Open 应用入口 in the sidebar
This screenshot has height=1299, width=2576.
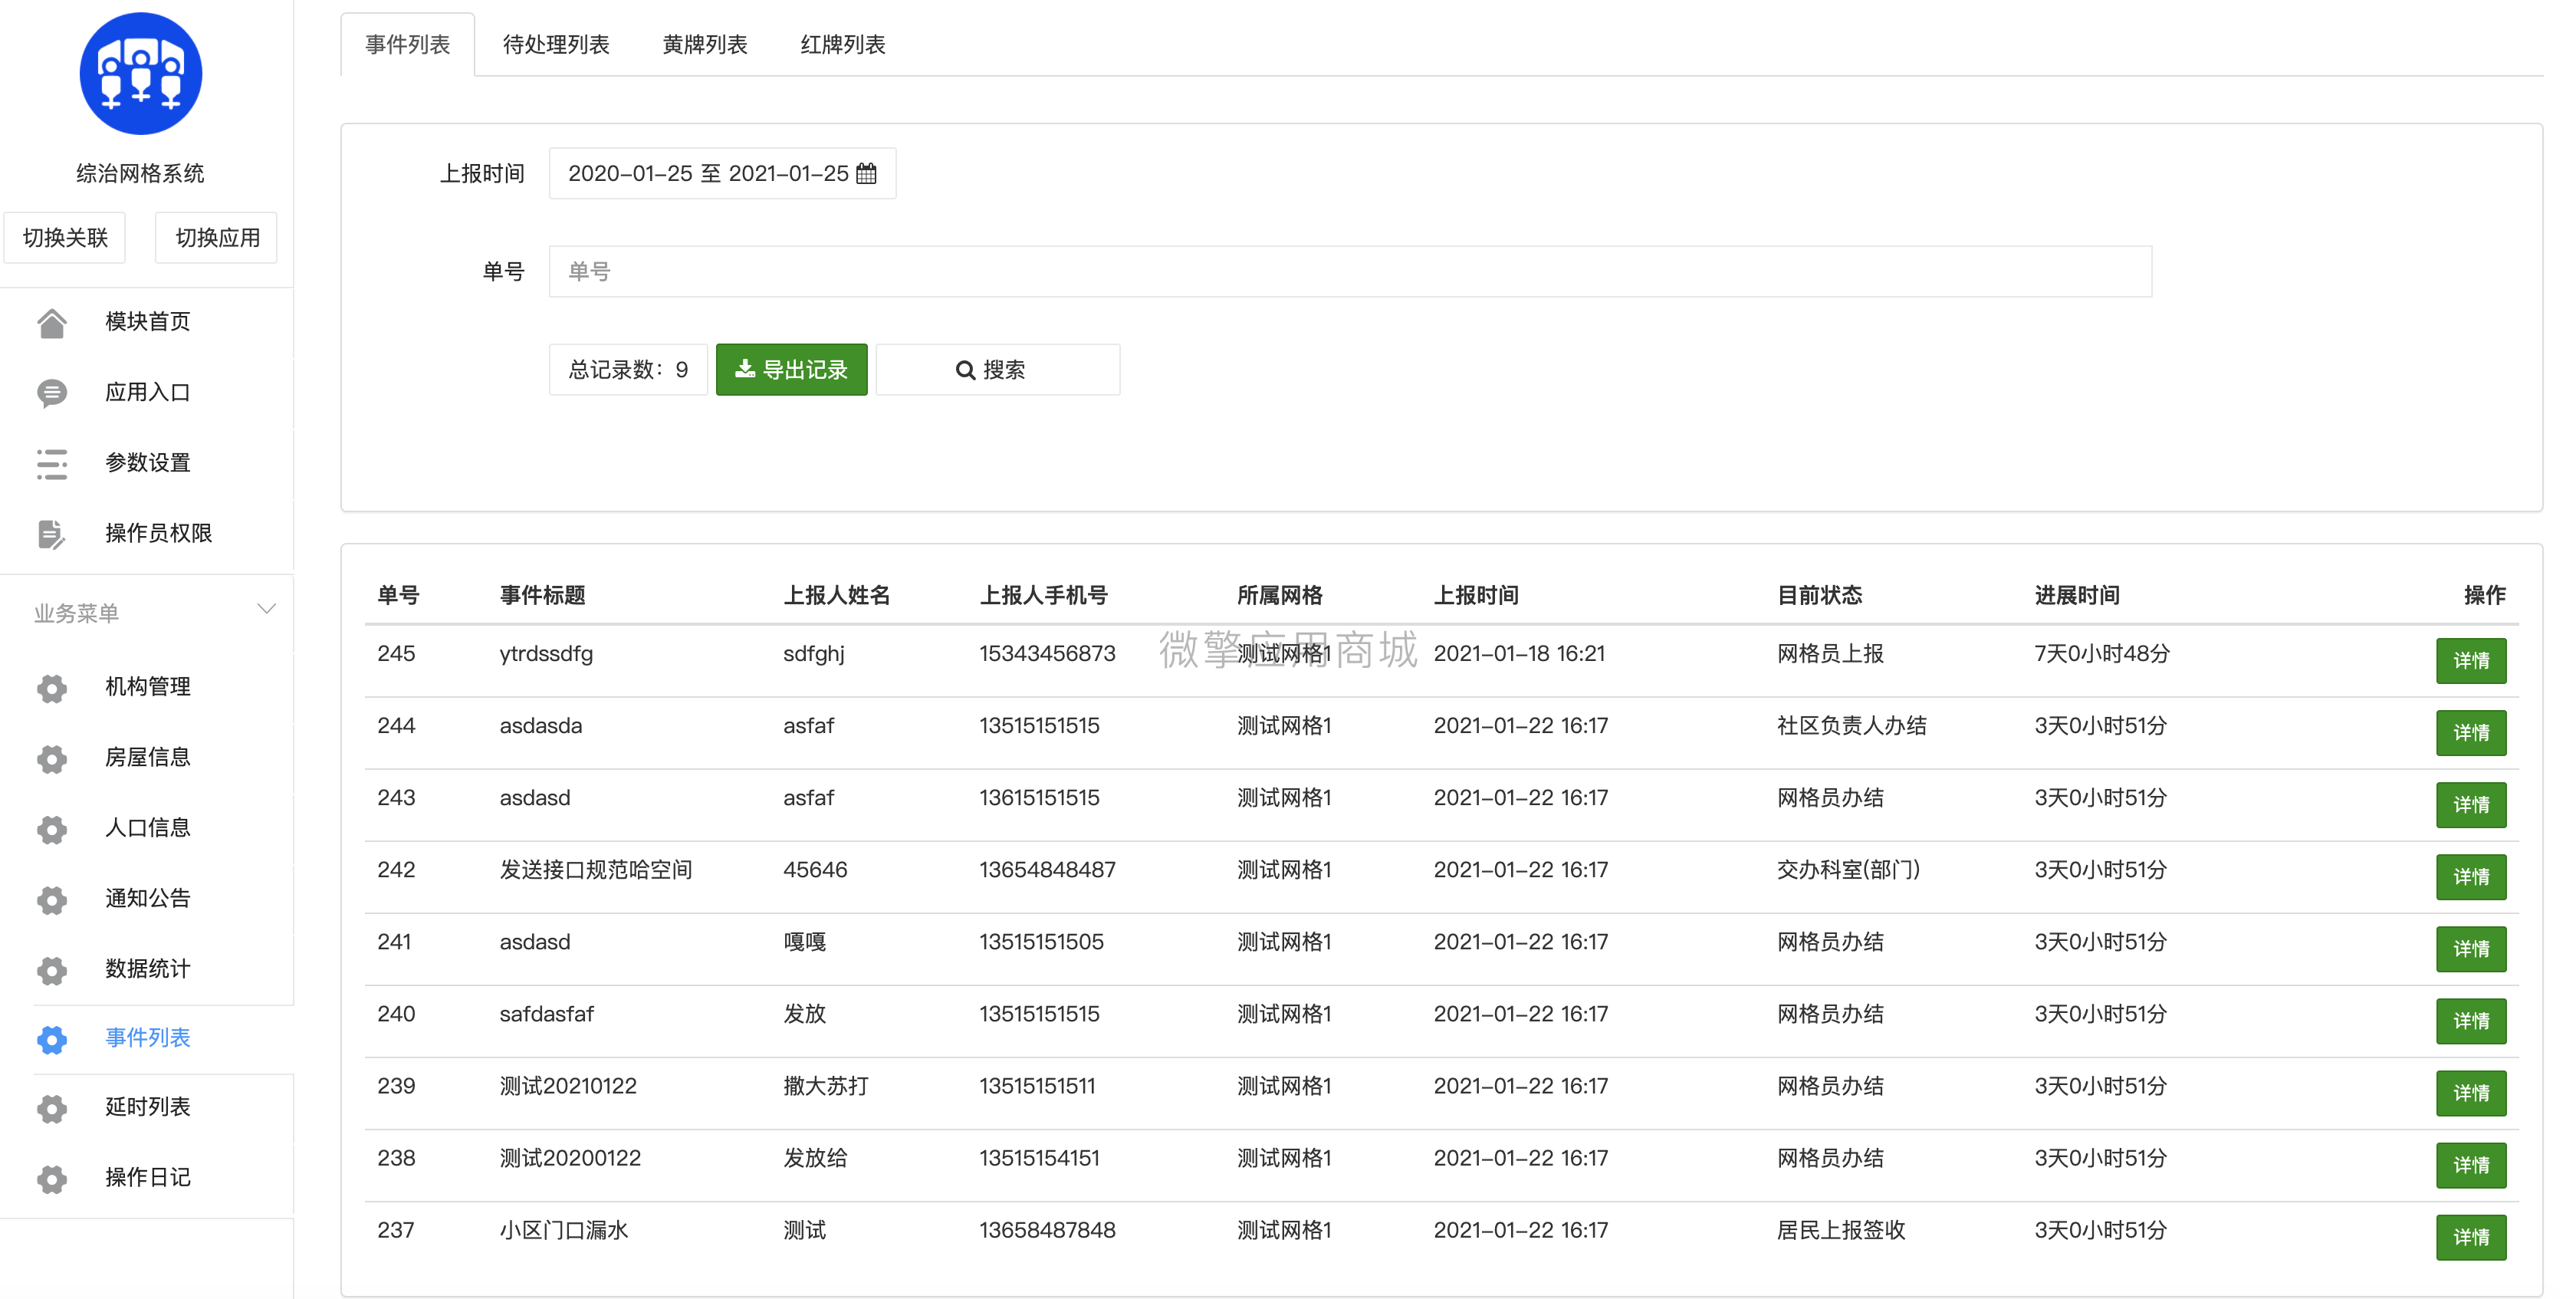click(x=148, y=392)
